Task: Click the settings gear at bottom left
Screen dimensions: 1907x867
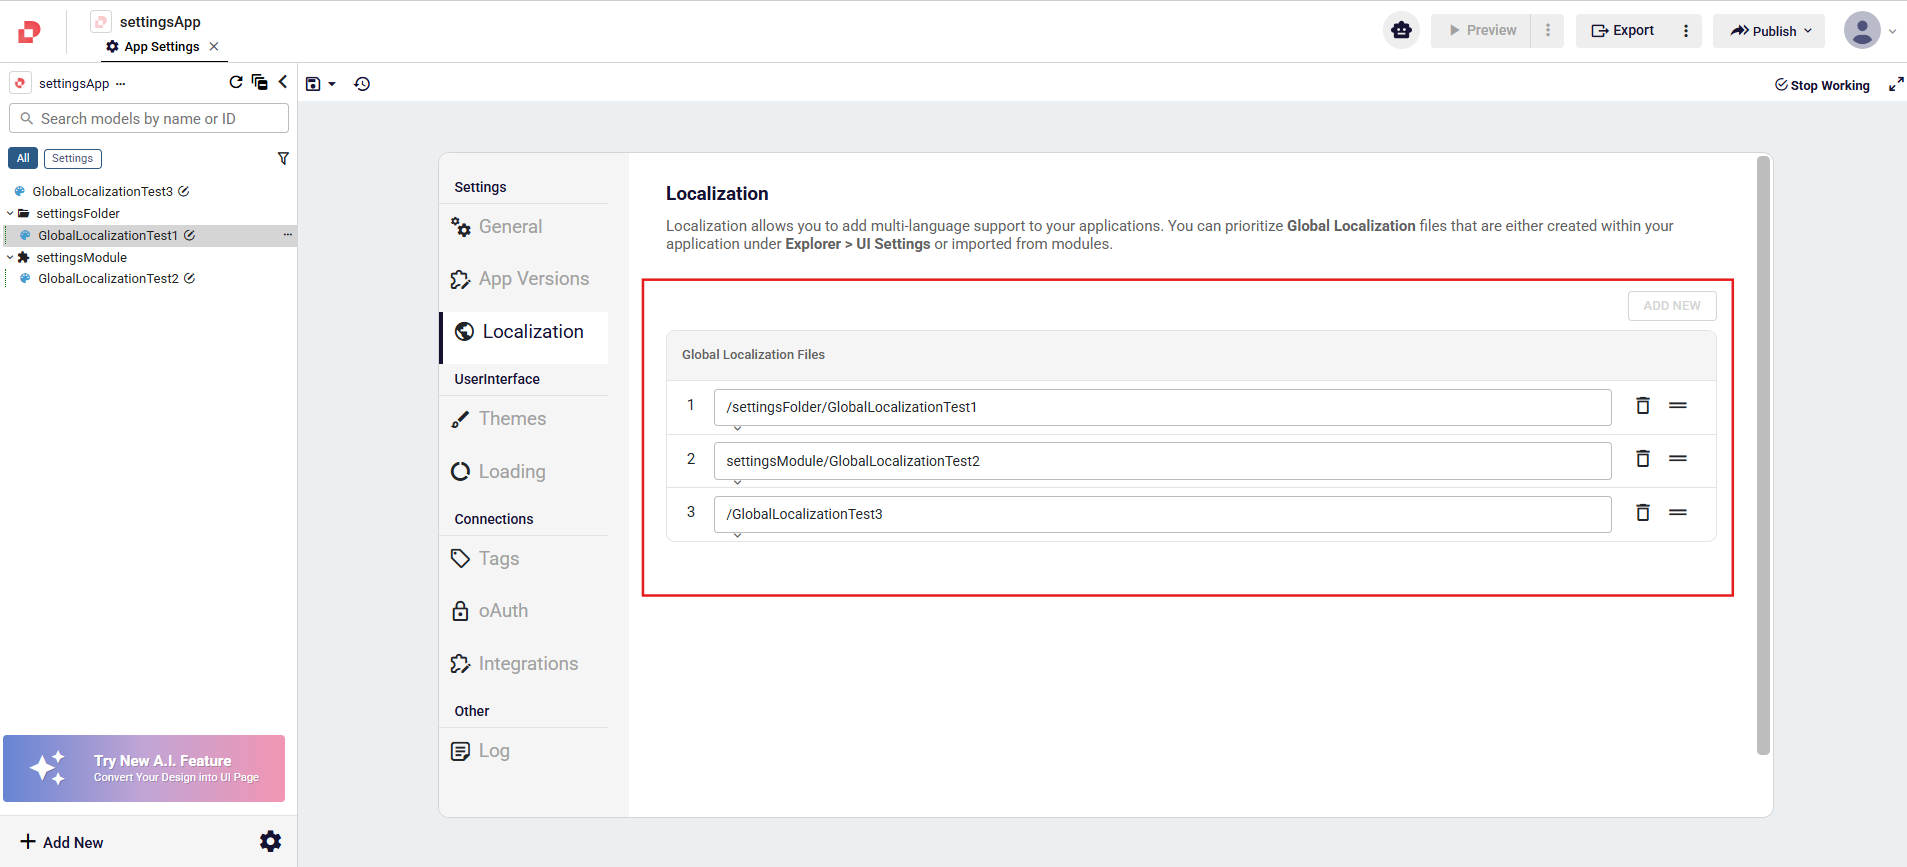Action: 270,842
